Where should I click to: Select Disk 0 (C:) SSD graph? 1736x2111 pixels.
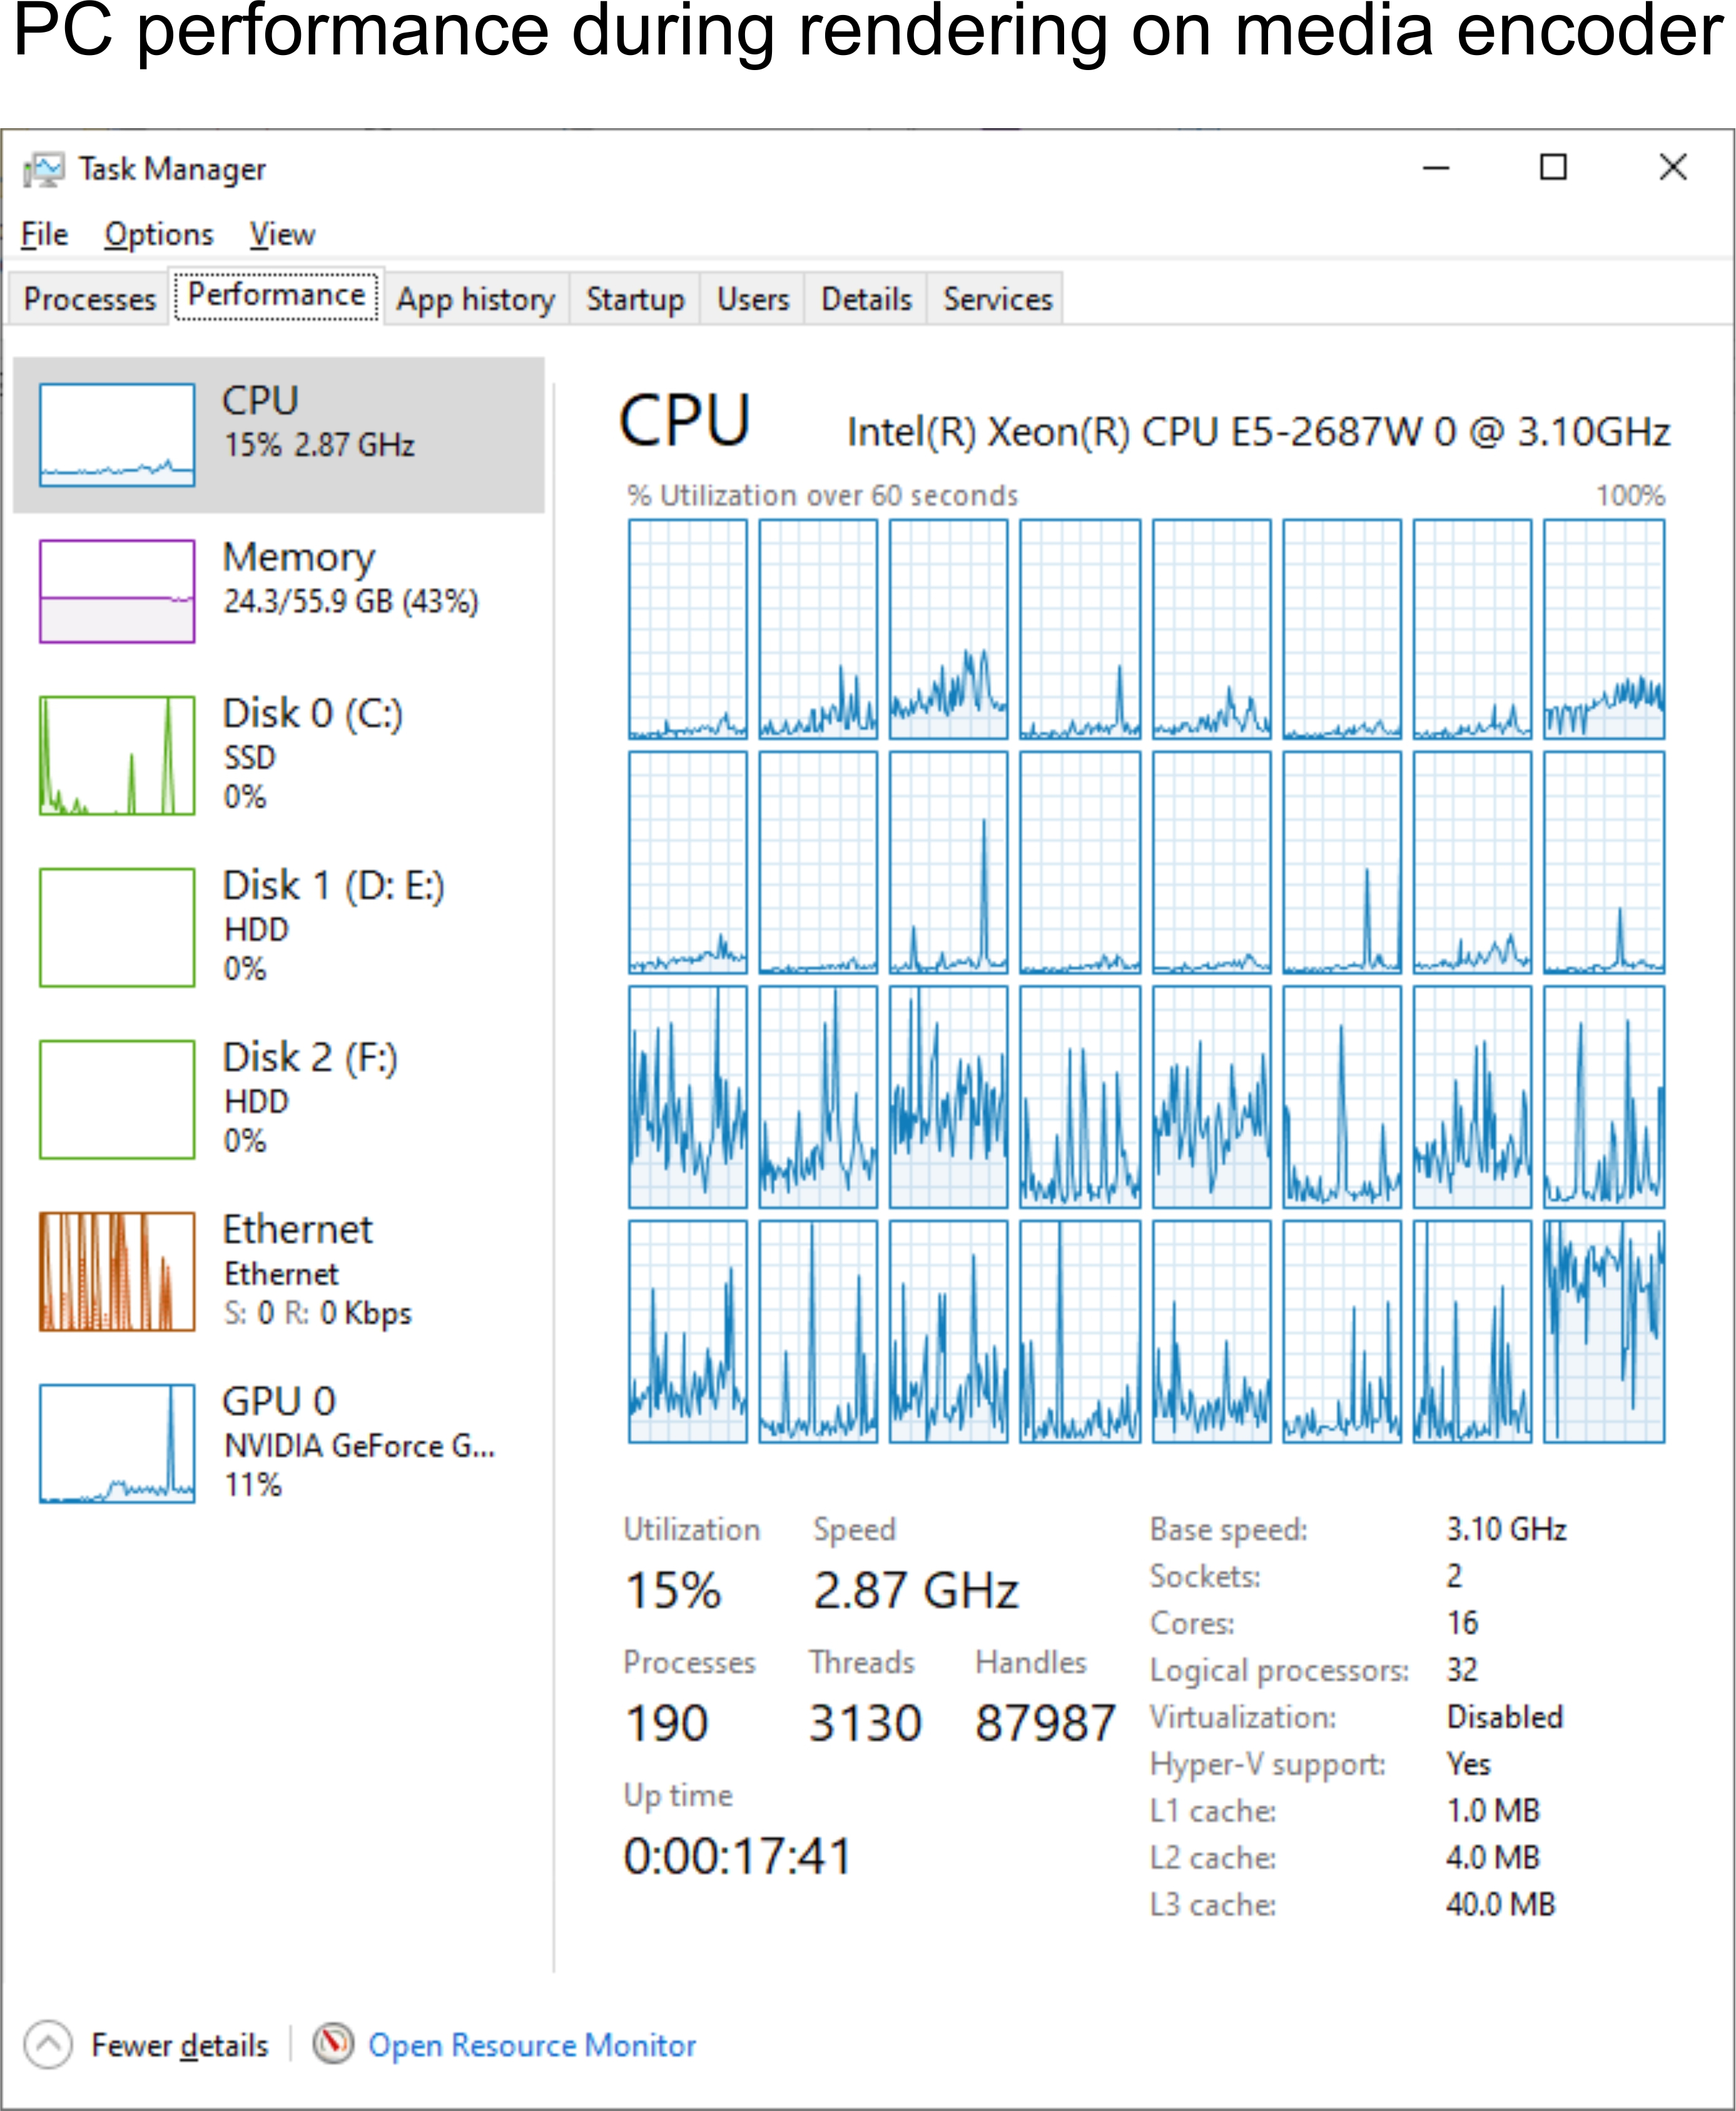pyautogui.click(x=117, y=755)
